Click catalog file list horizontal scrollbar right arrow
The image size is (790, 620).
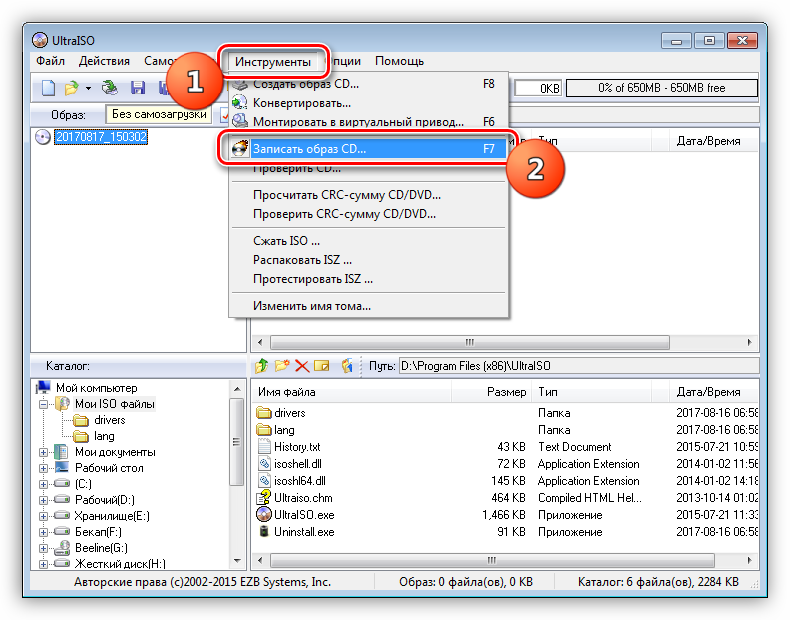pos(749,560)
